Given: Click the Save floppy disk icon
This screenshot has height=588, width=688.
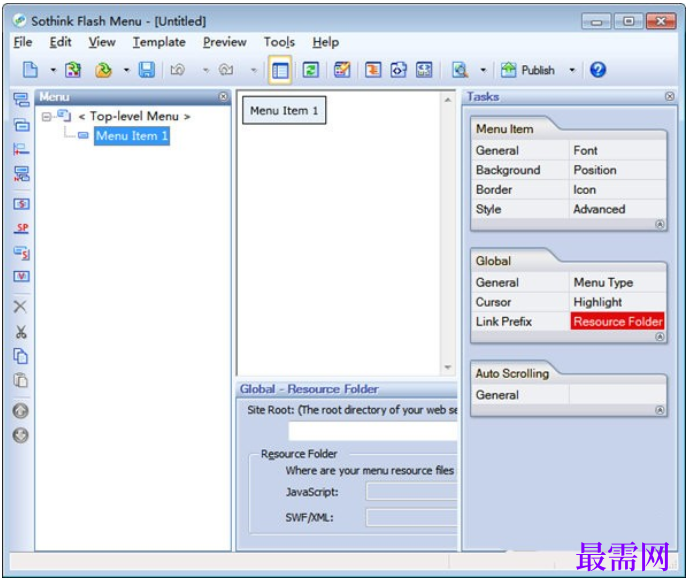Looking at the screenshot, I should point(147,70).
